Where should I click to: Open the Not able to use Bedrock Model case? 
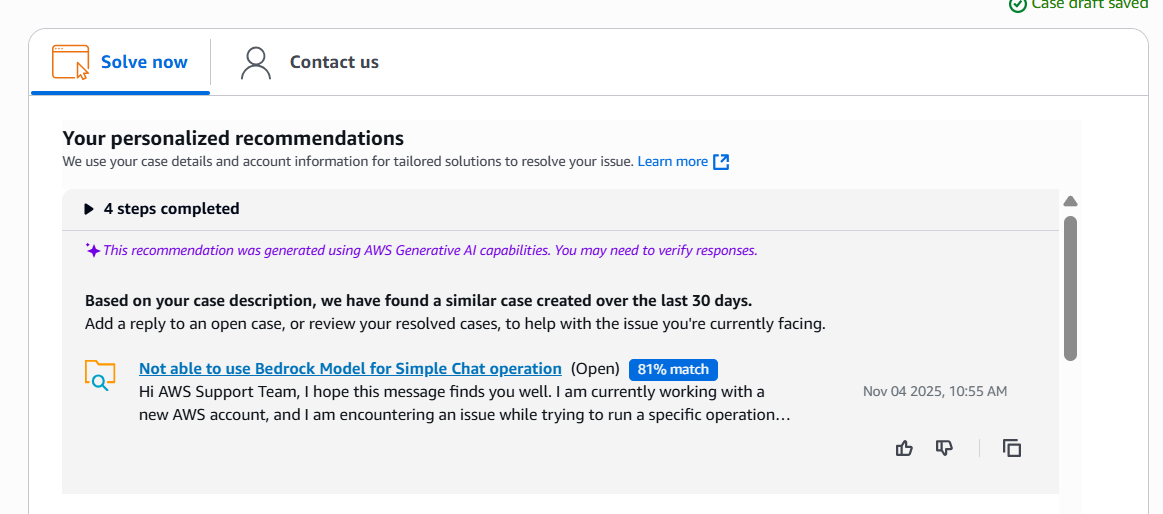click(x=350, y=369)
